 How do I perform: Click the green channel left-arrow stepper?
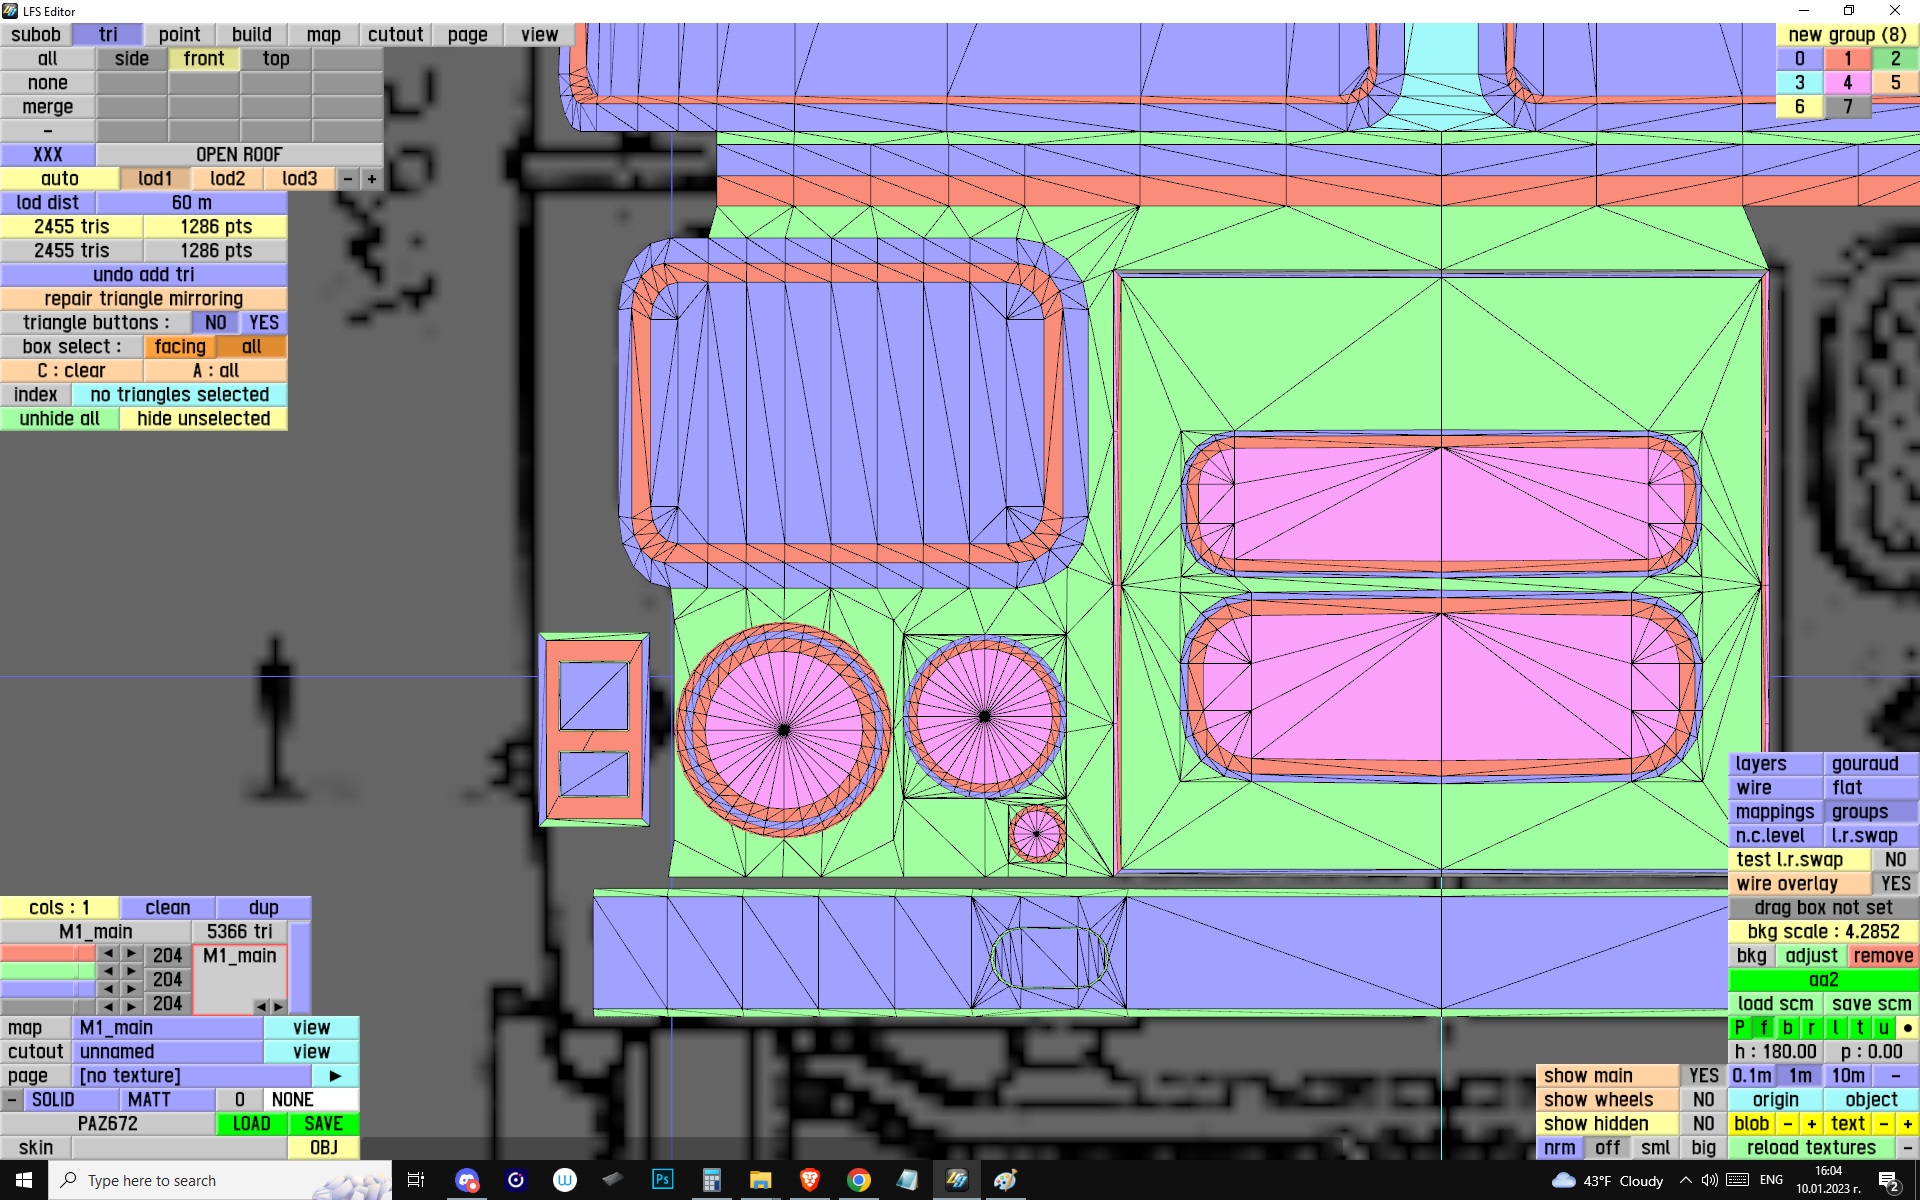click(x=108, y=971)
